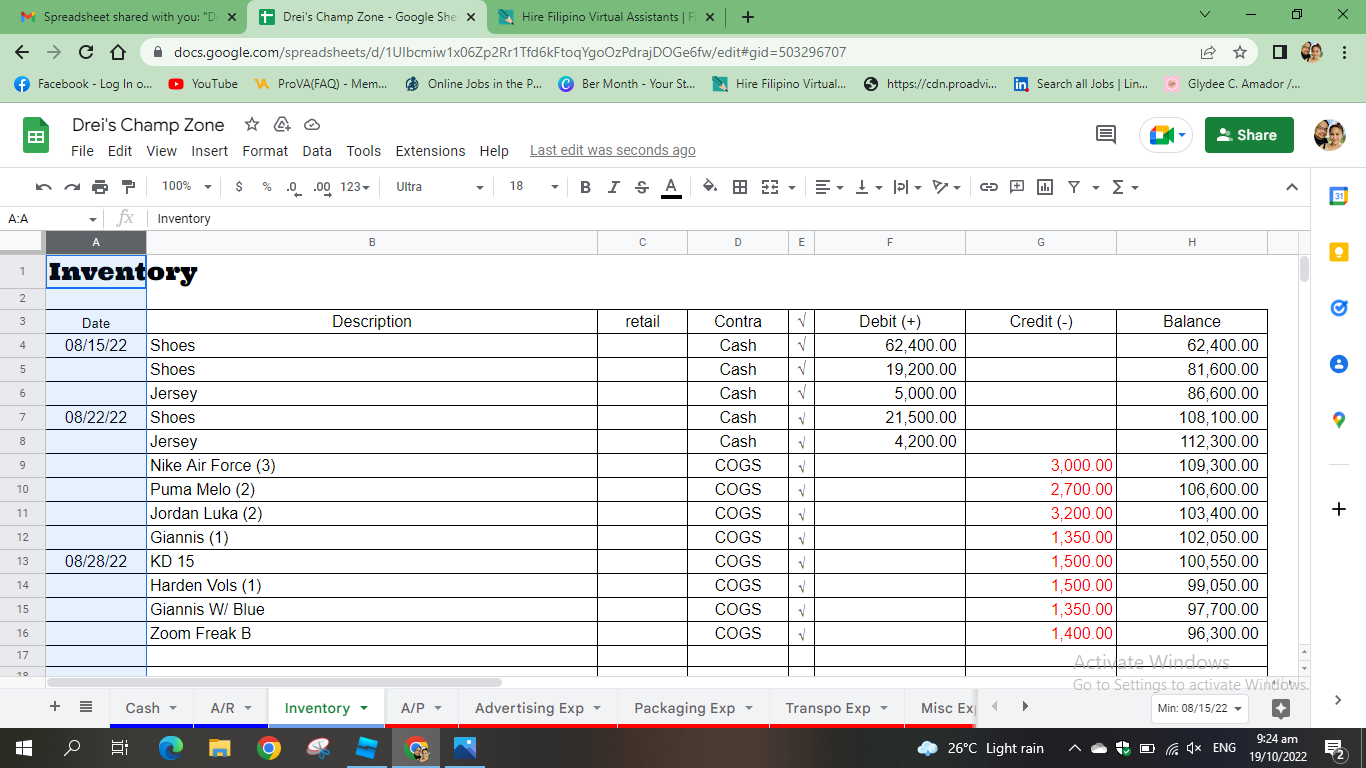Open the File menu

coord(83,151)
